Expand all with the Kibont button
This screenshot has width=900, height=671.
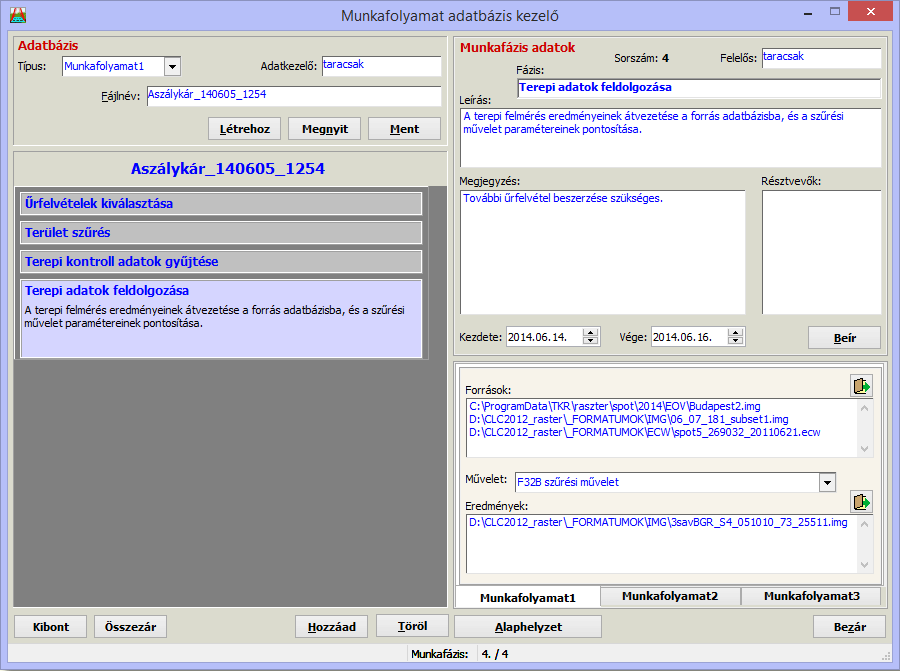pyautogui.click(x=50, y=627)
